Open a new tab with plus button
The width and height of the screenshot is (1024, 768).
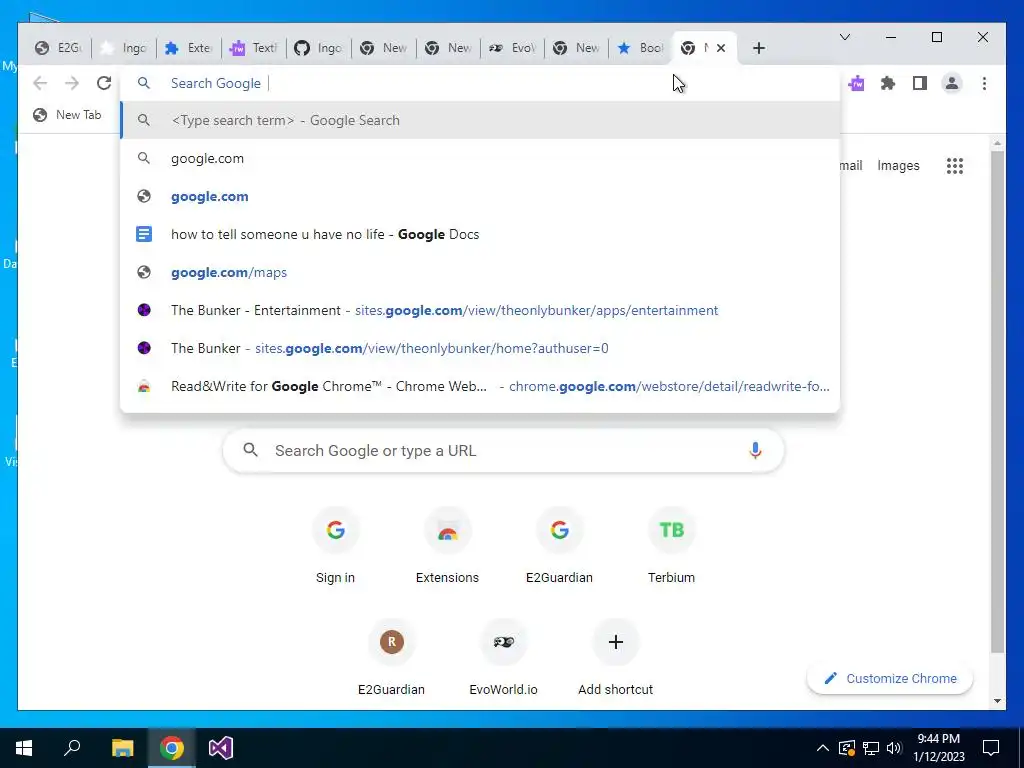click(x=758, y=48)
